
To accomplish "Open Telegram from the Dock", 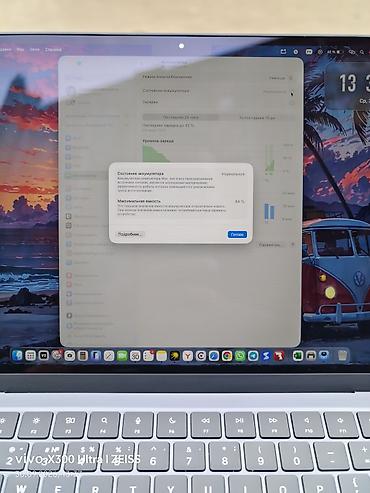I will [253, 356].
